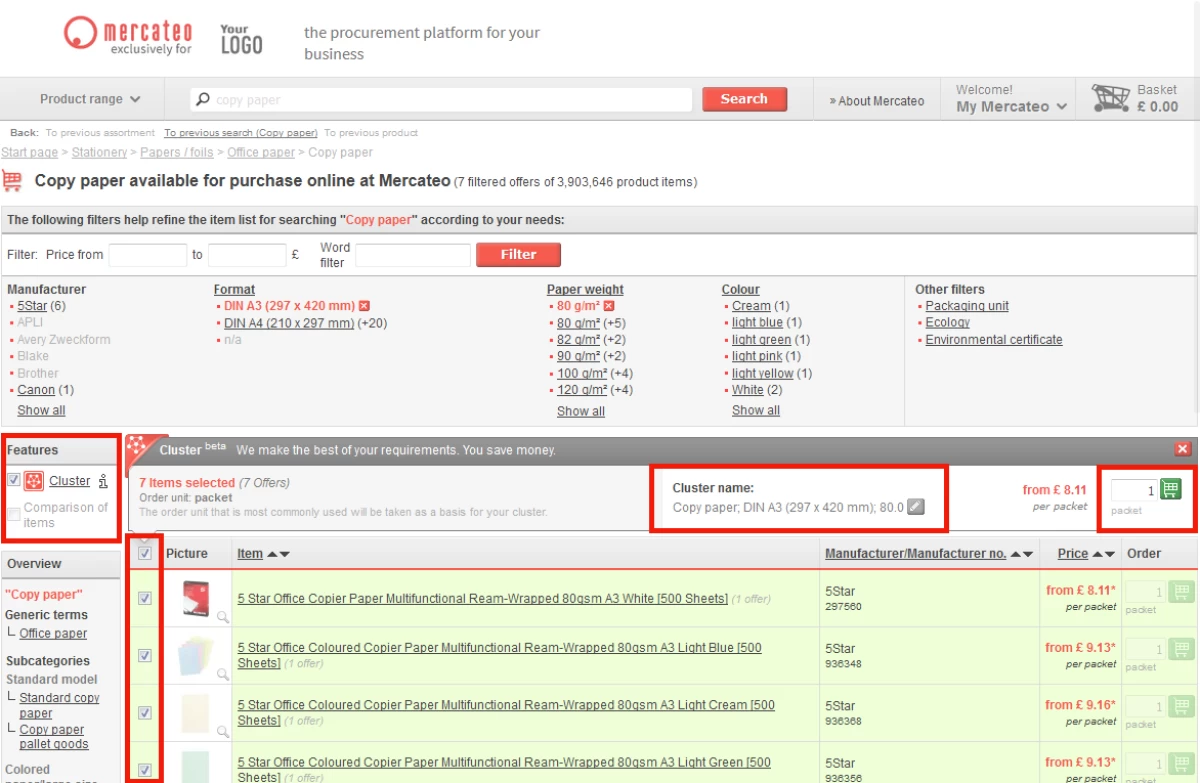Image resolution: width=1200 pixels, height=783 pixels.
Task: Remove the DIN A3 format filter icon
Action: [x=364, y=306]
